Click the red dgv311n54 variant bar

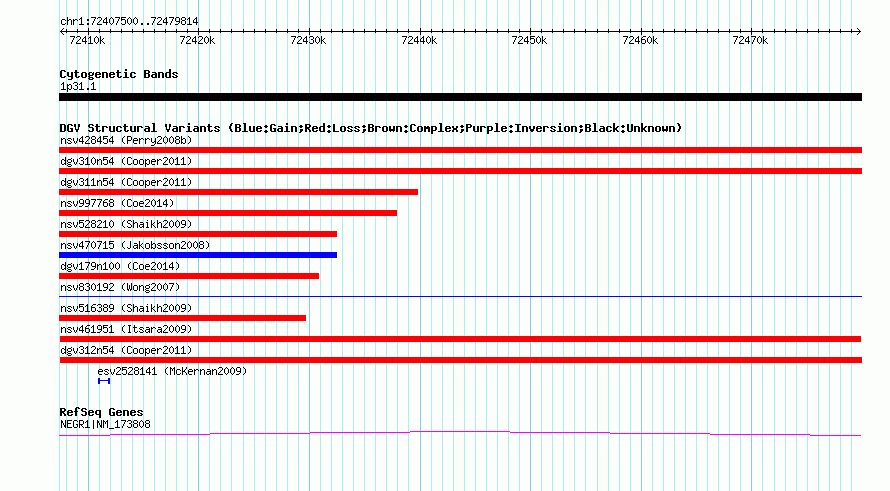(x=238, y=192)
